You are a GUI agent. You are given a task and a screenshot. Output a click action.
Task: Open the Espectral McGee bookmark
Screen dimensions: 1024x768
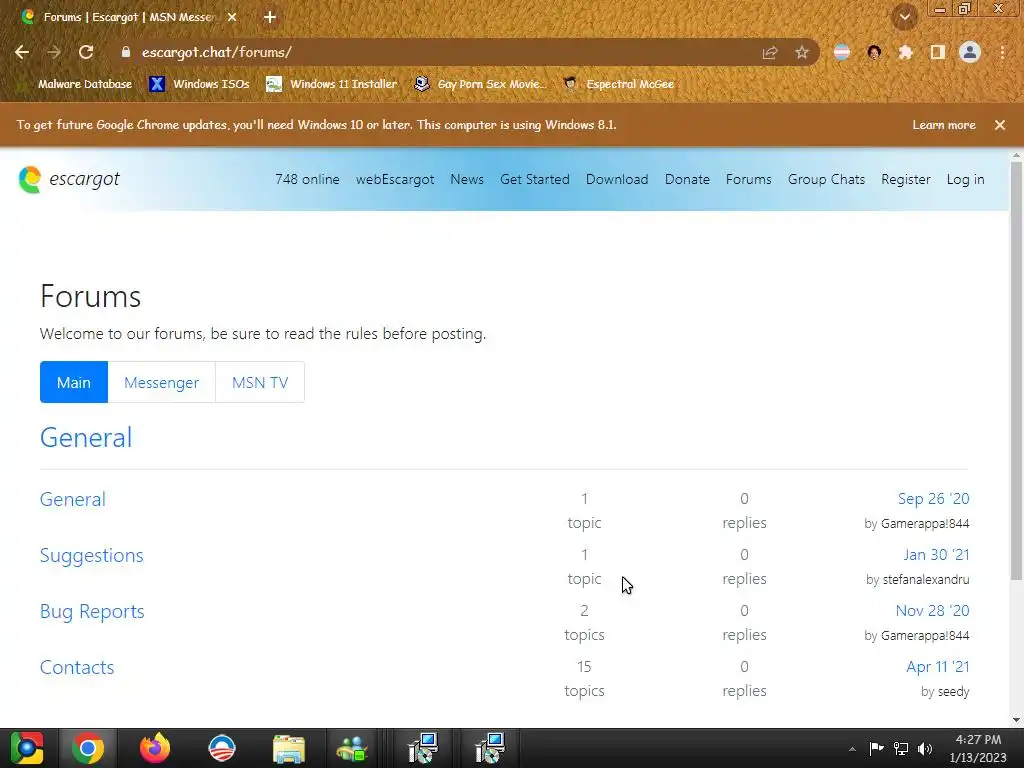pyautogui.click(x=618, y=84)
